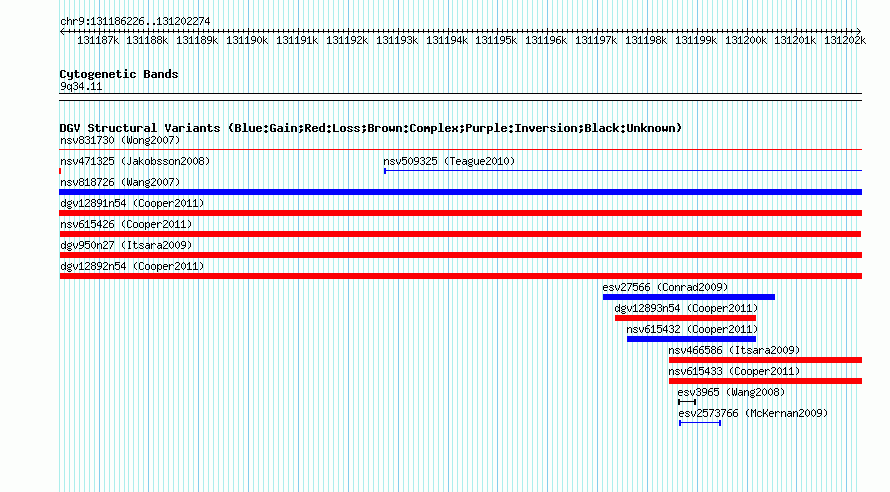
Task: Click the 131188k ruler tick label
Action: 147,40
